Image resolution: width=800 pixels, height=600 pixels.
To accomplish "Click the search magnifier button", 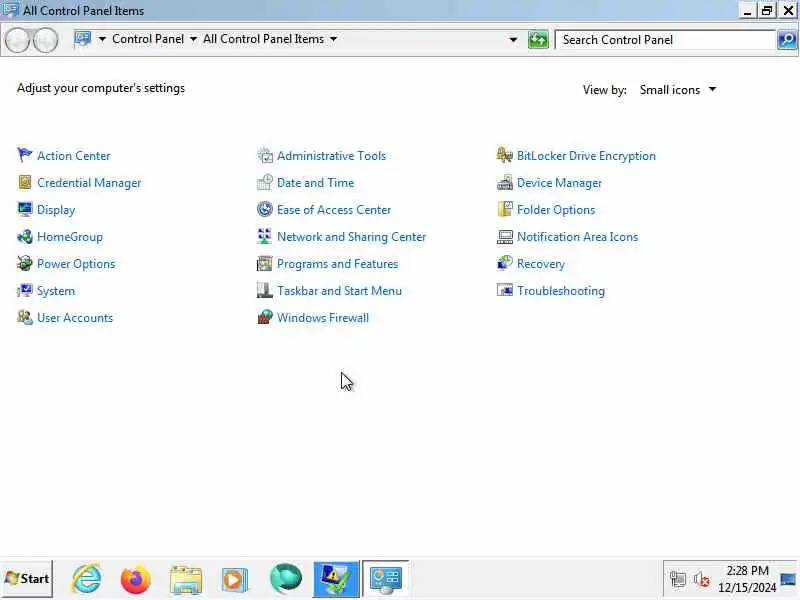I will 787,40.
